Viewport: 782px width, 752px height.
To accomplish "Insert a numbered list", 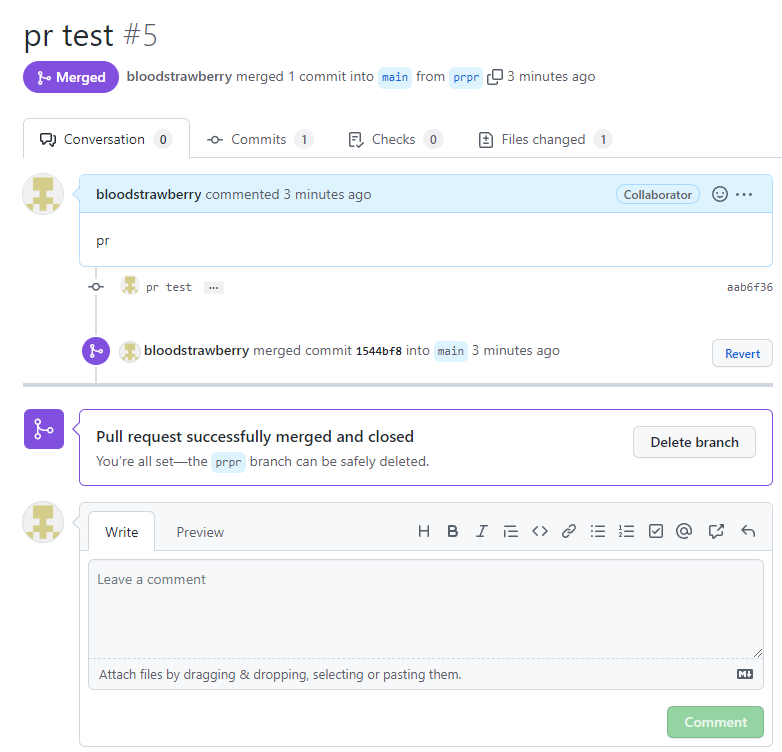I will (626, 531).
